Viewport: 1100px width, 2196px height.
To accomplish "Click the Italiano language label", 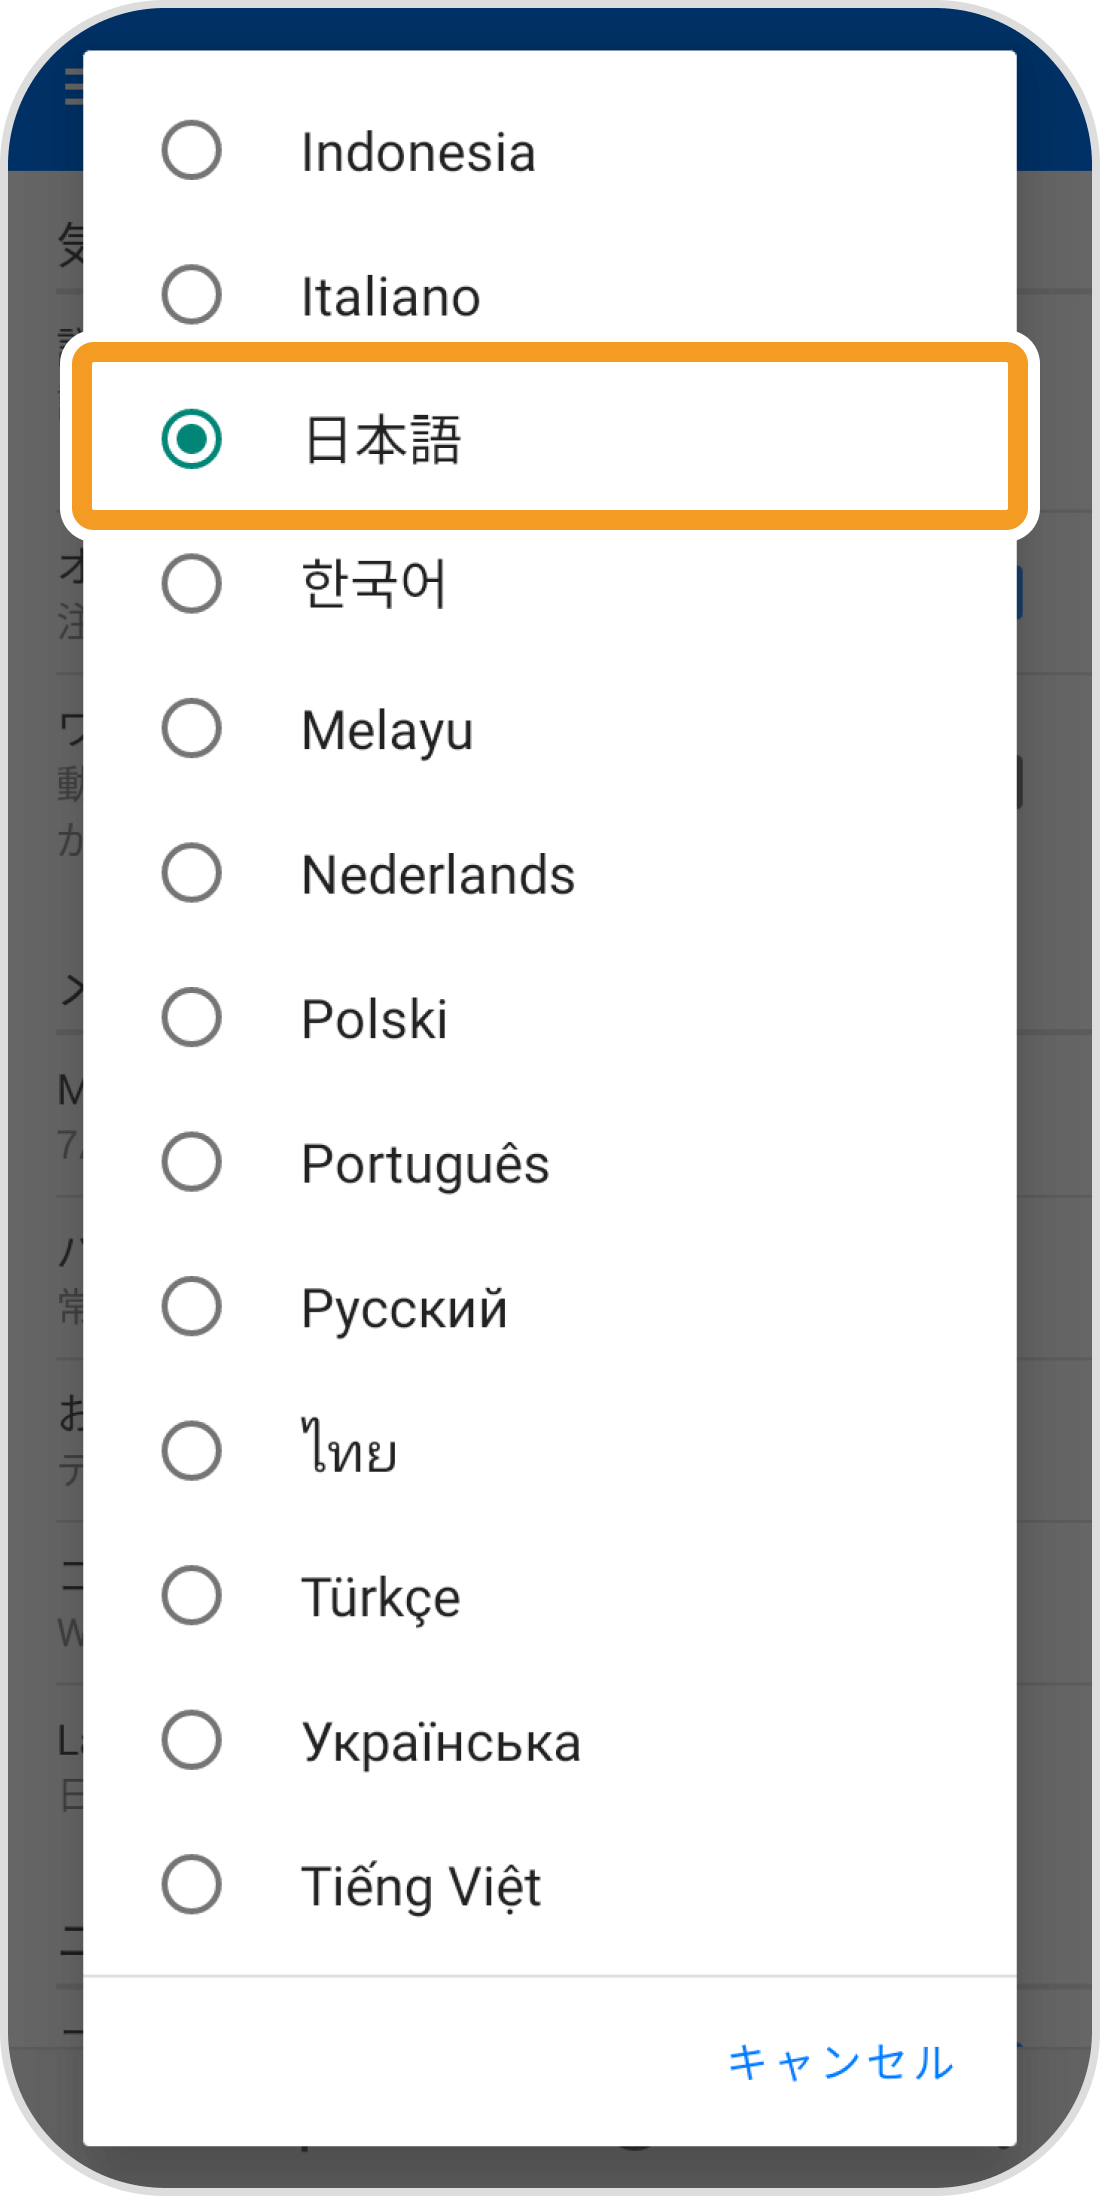I will (391, 297).
